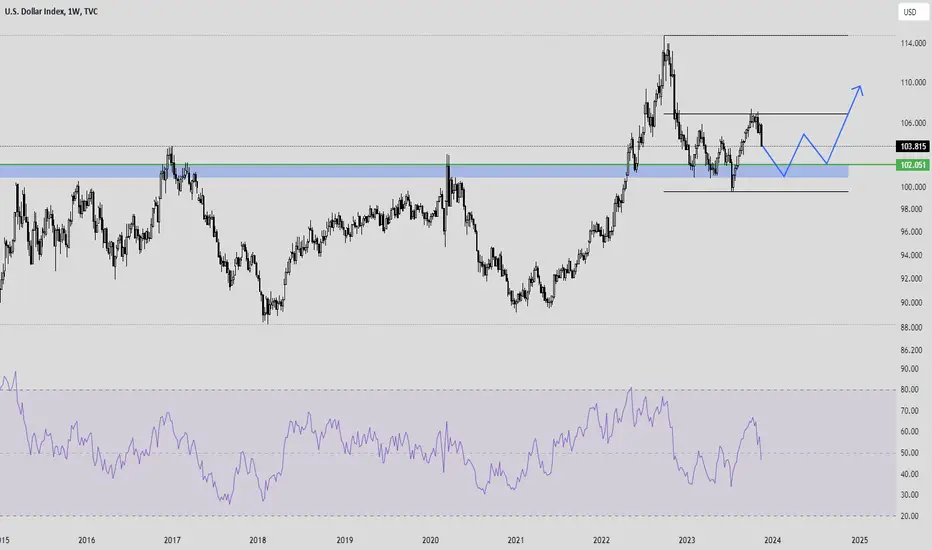This screenshot has width=932, height=550.
Task: Click the RSI 80.00 scale label
Action: (909, 390)
